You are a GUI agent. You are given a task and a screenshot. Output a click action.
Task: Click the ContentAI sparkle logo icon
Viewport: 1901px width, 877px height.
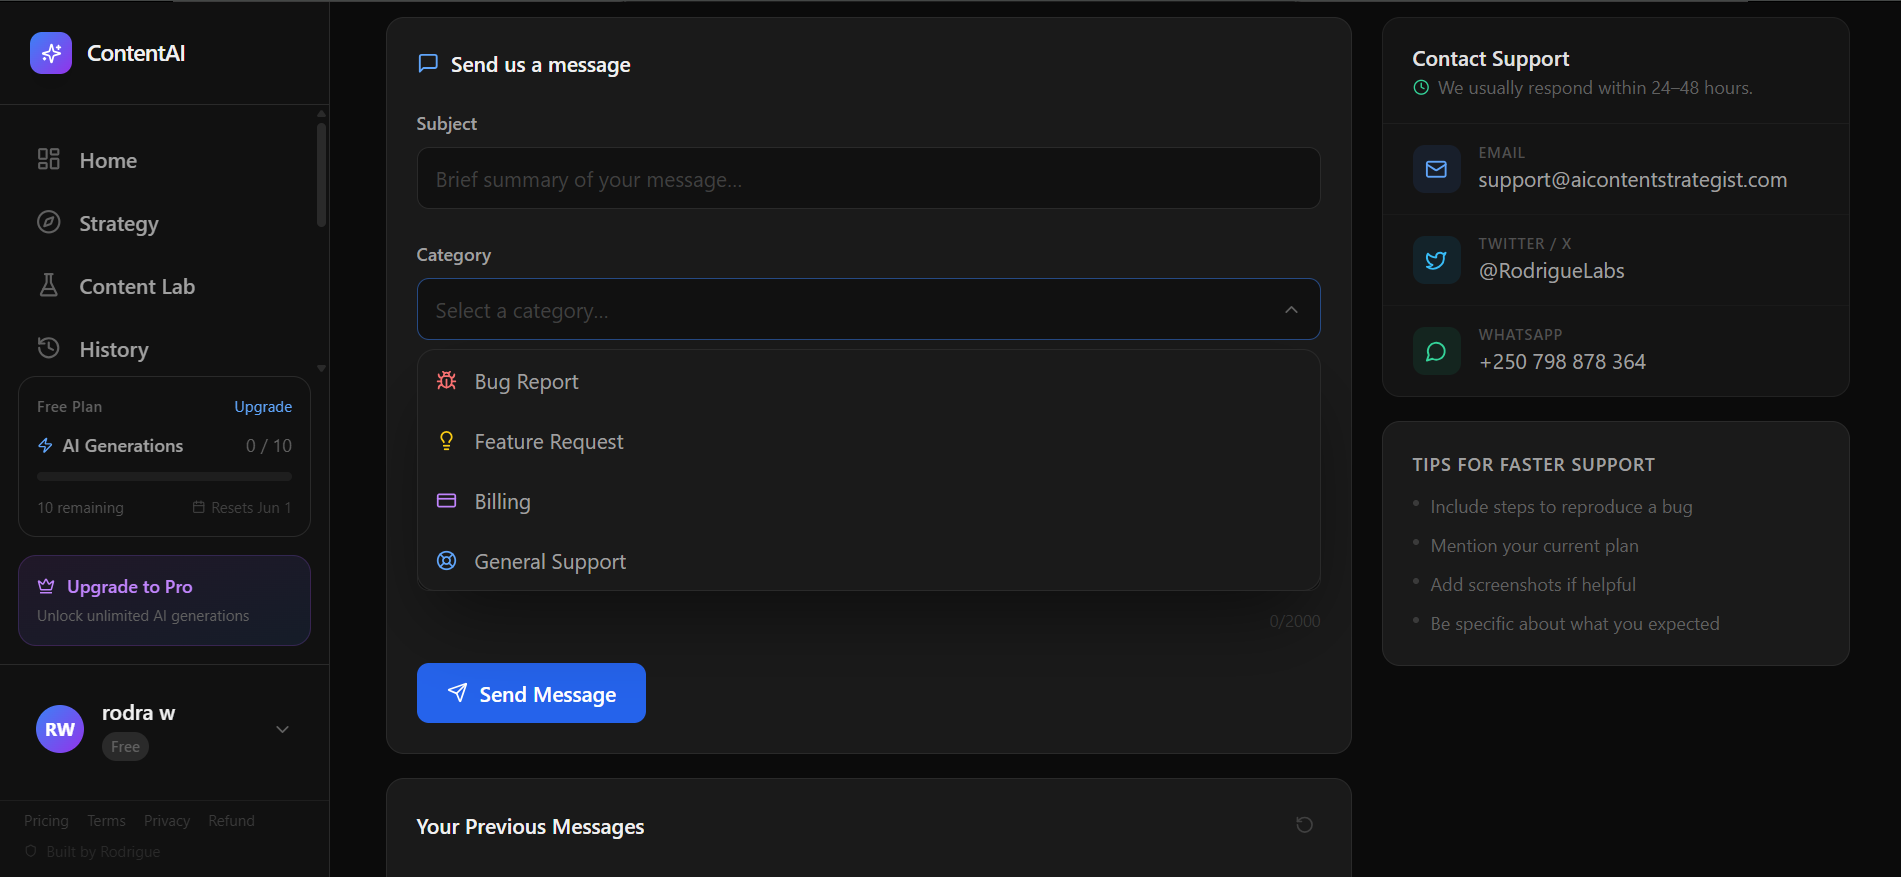(51, 53)
